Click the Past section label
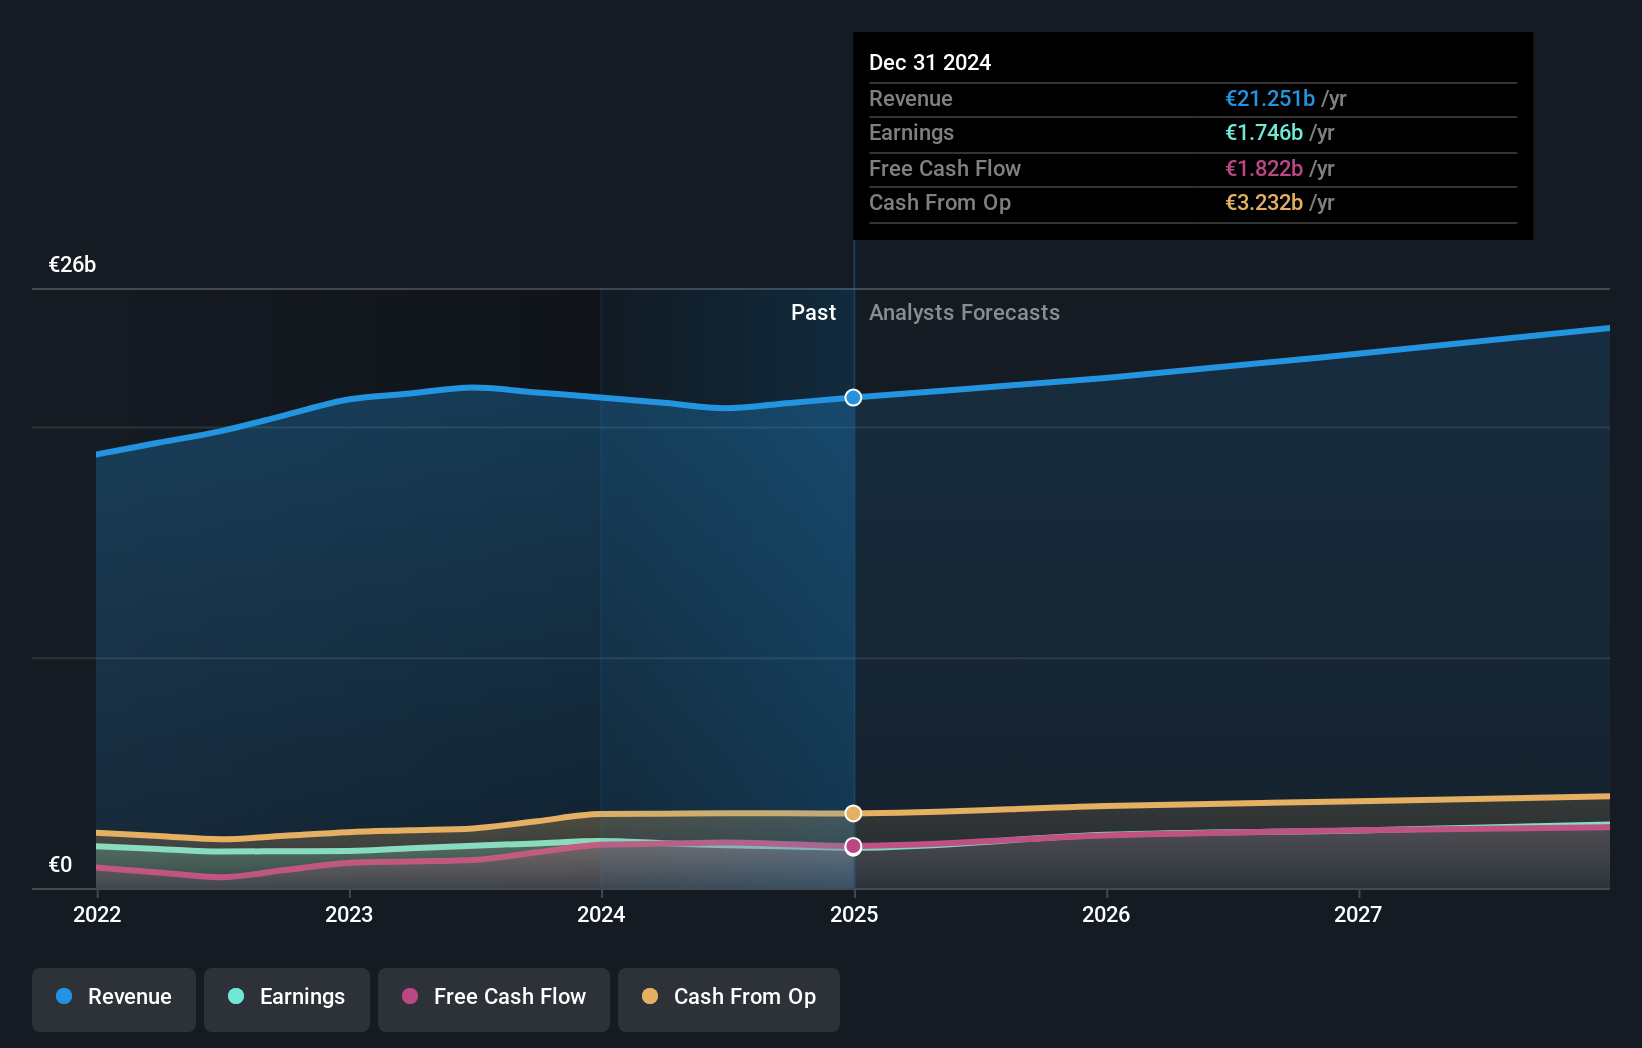 click(x=813, y=313)
